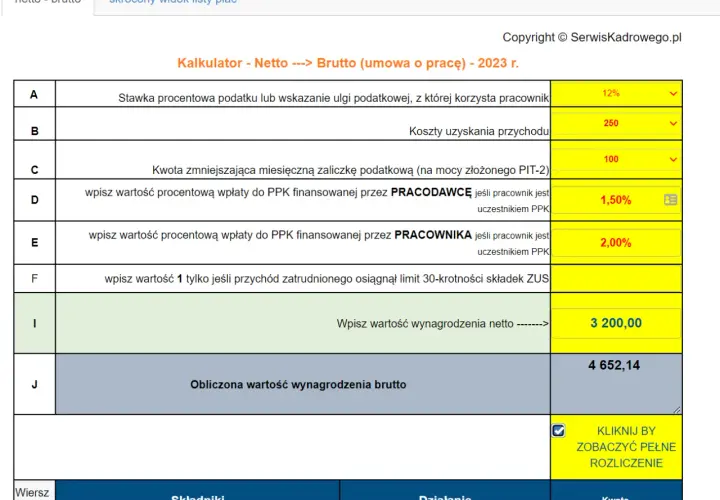Open the 100 kwota zmniejszająca dropdown
This screenshot has width=720, height=500.
pos(616,159)
